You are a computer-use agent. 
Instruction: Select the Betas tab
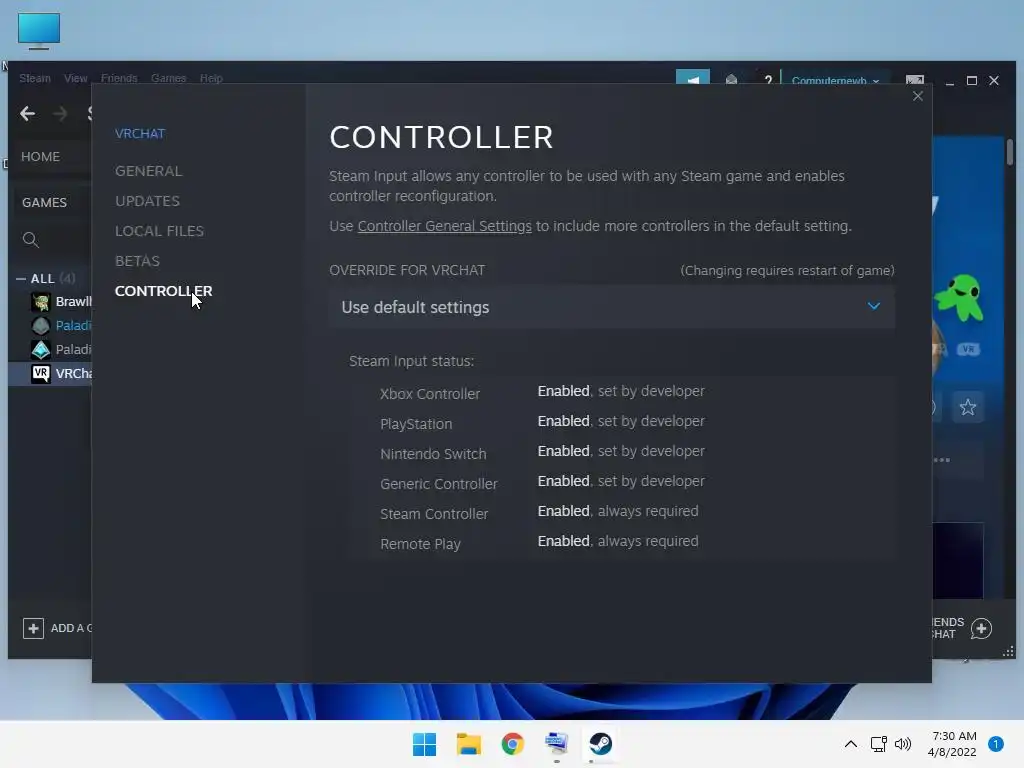[137, 261]
